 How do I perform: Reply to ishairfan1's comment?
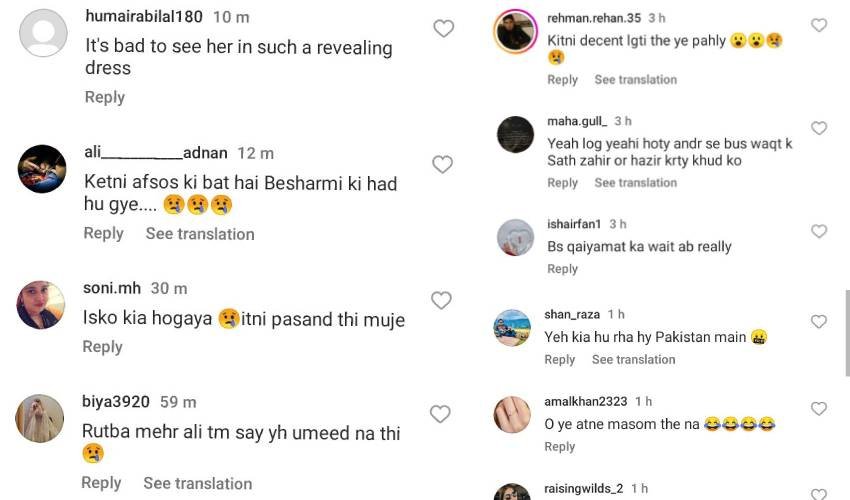pos(562,269)
